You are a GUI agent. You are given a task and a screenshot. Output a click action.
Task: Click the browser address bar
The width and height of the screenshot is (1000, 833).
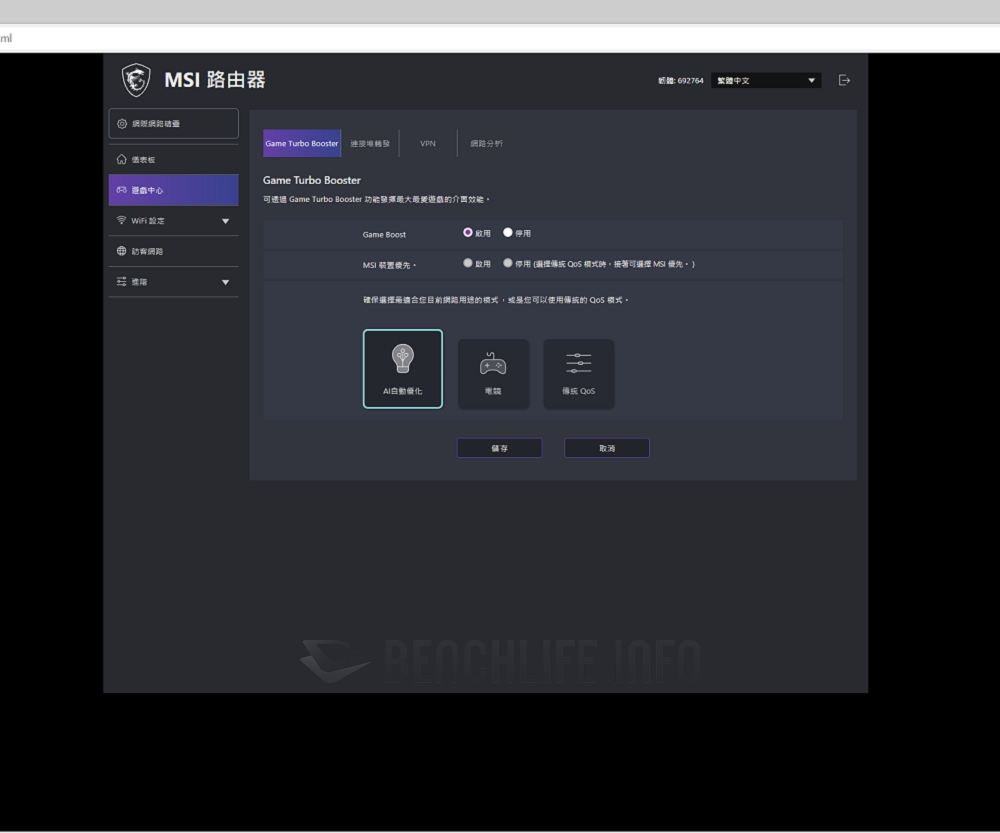pos(500,38)
